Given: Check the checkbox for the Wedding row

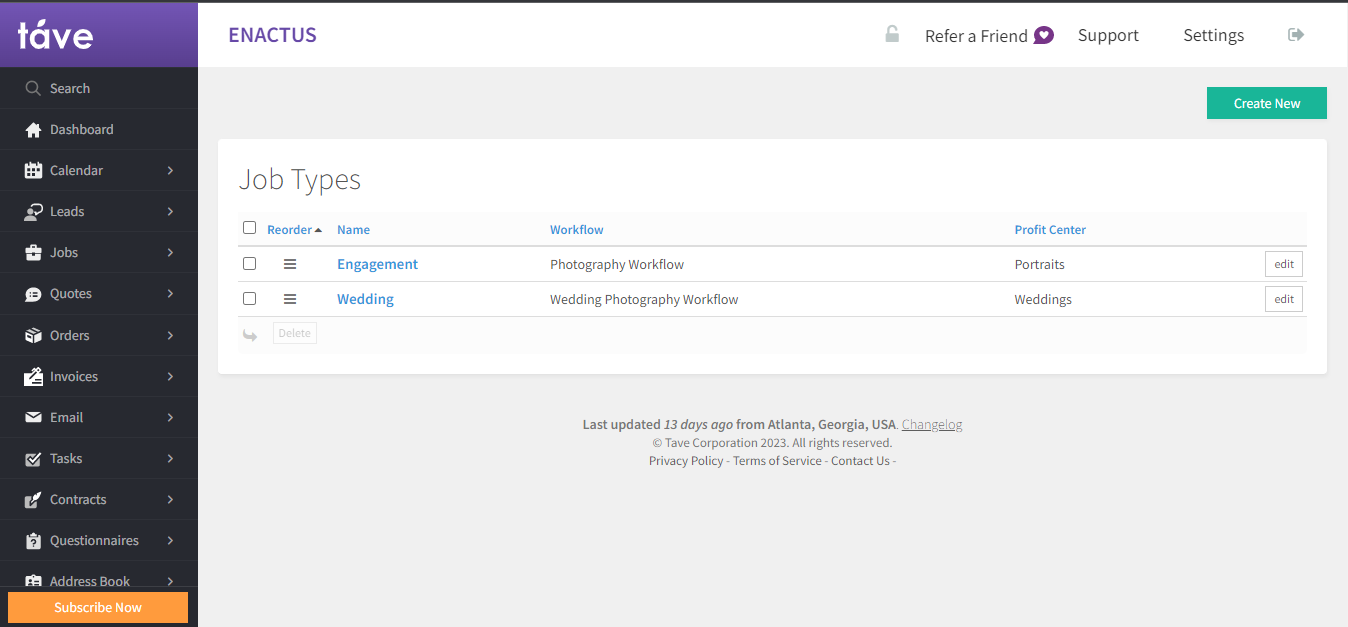Looking at the screenshot, I should pos(249,298).
